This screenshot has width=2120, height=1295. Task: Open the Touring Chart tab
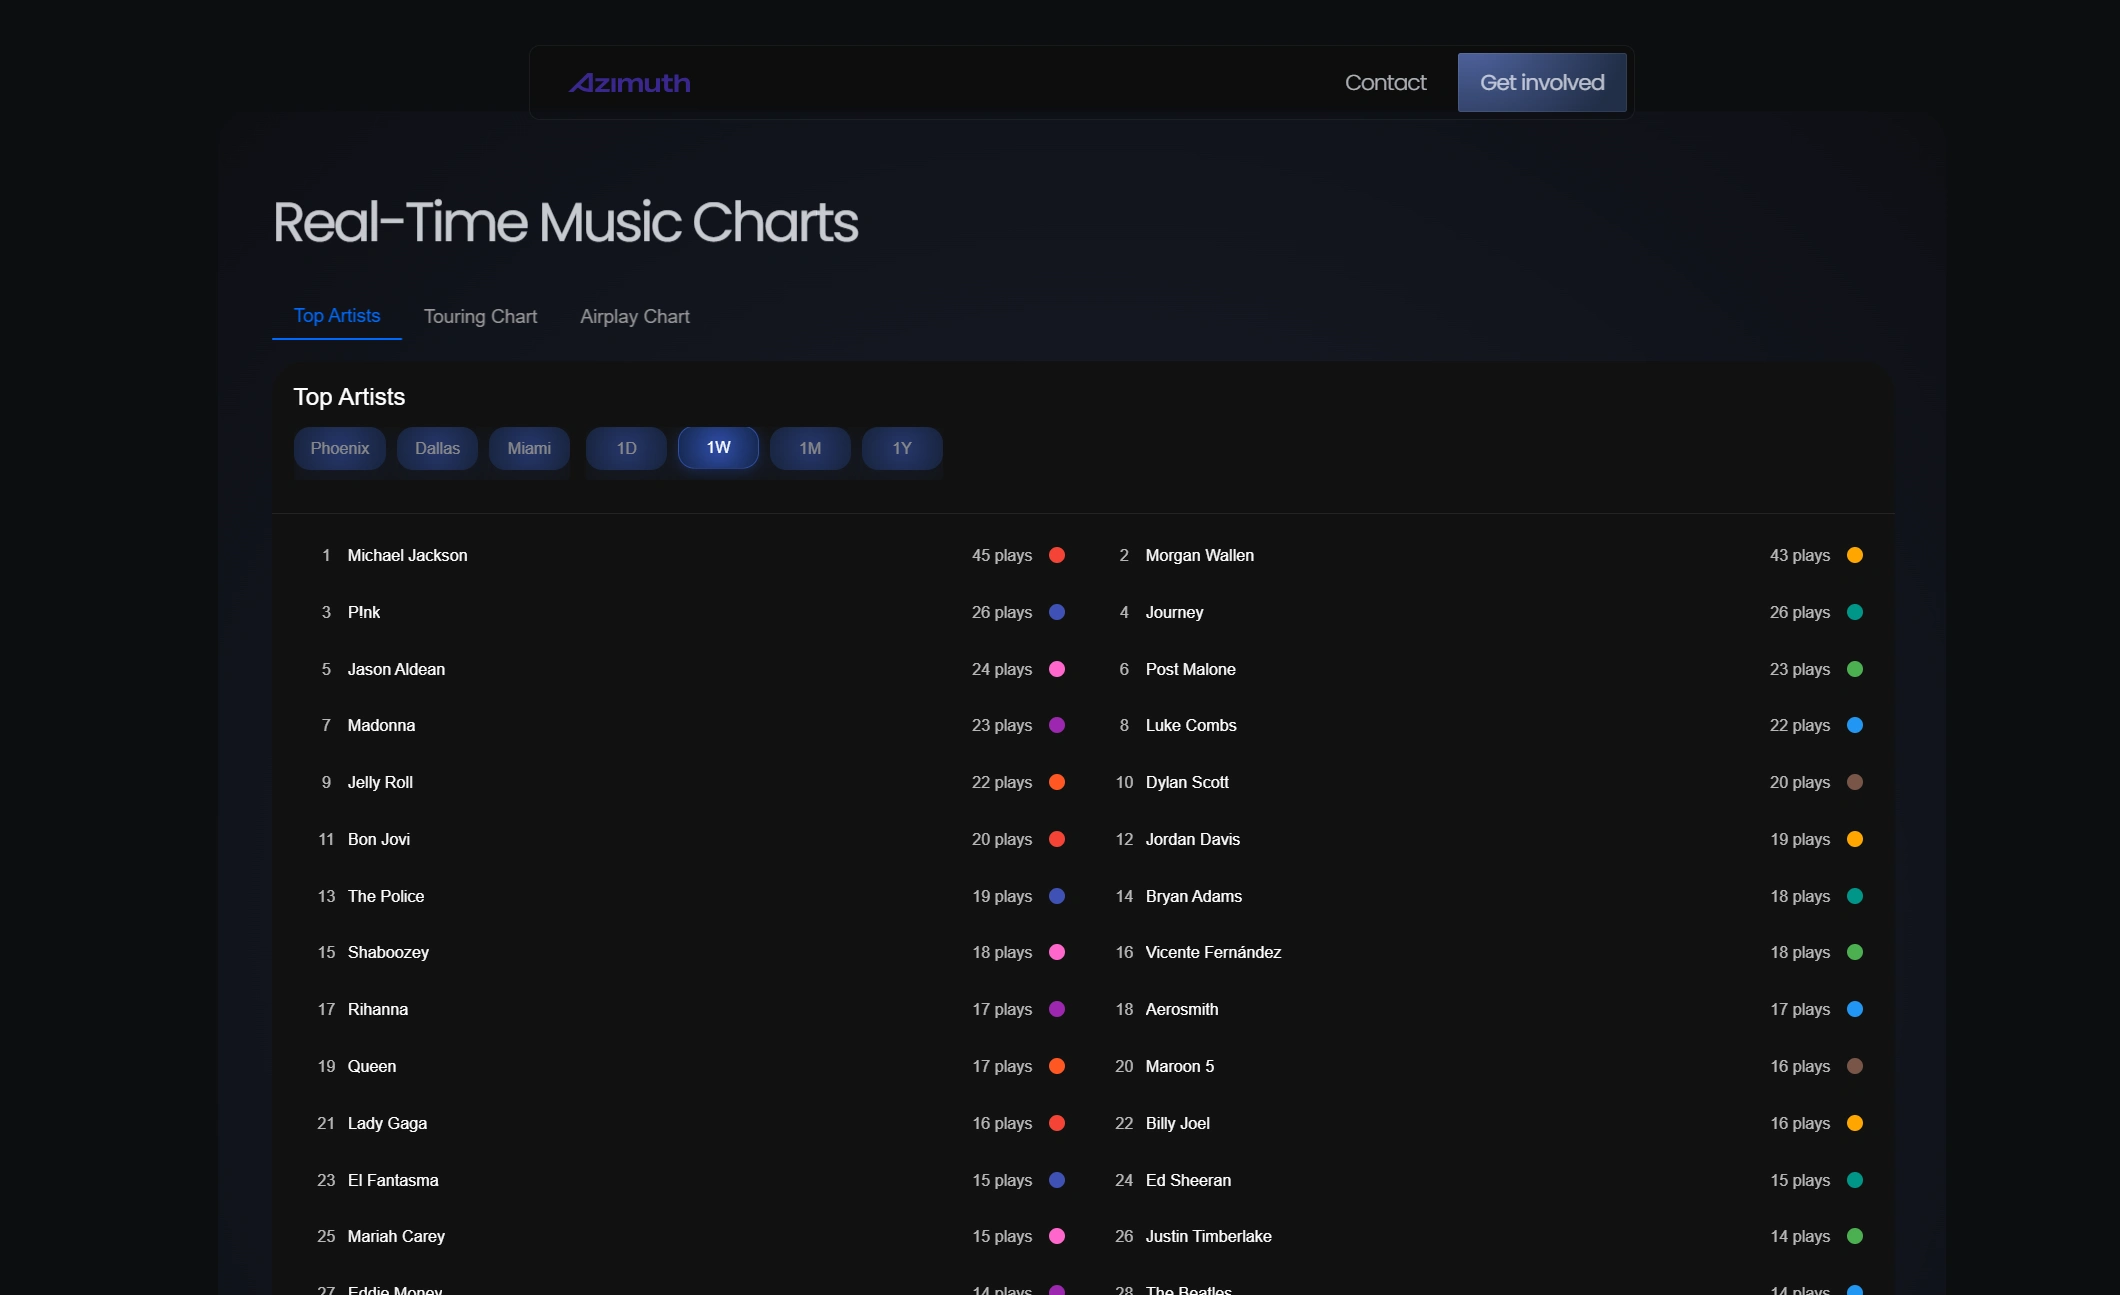[481, 316]
